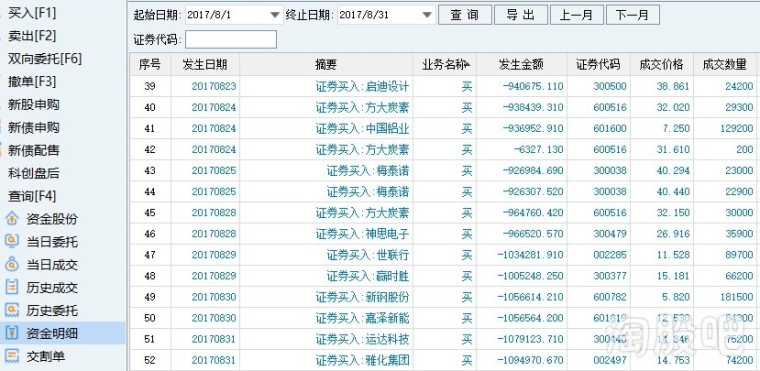Click the 发生金额 column header
760x371 pixels.
point(522,65)
